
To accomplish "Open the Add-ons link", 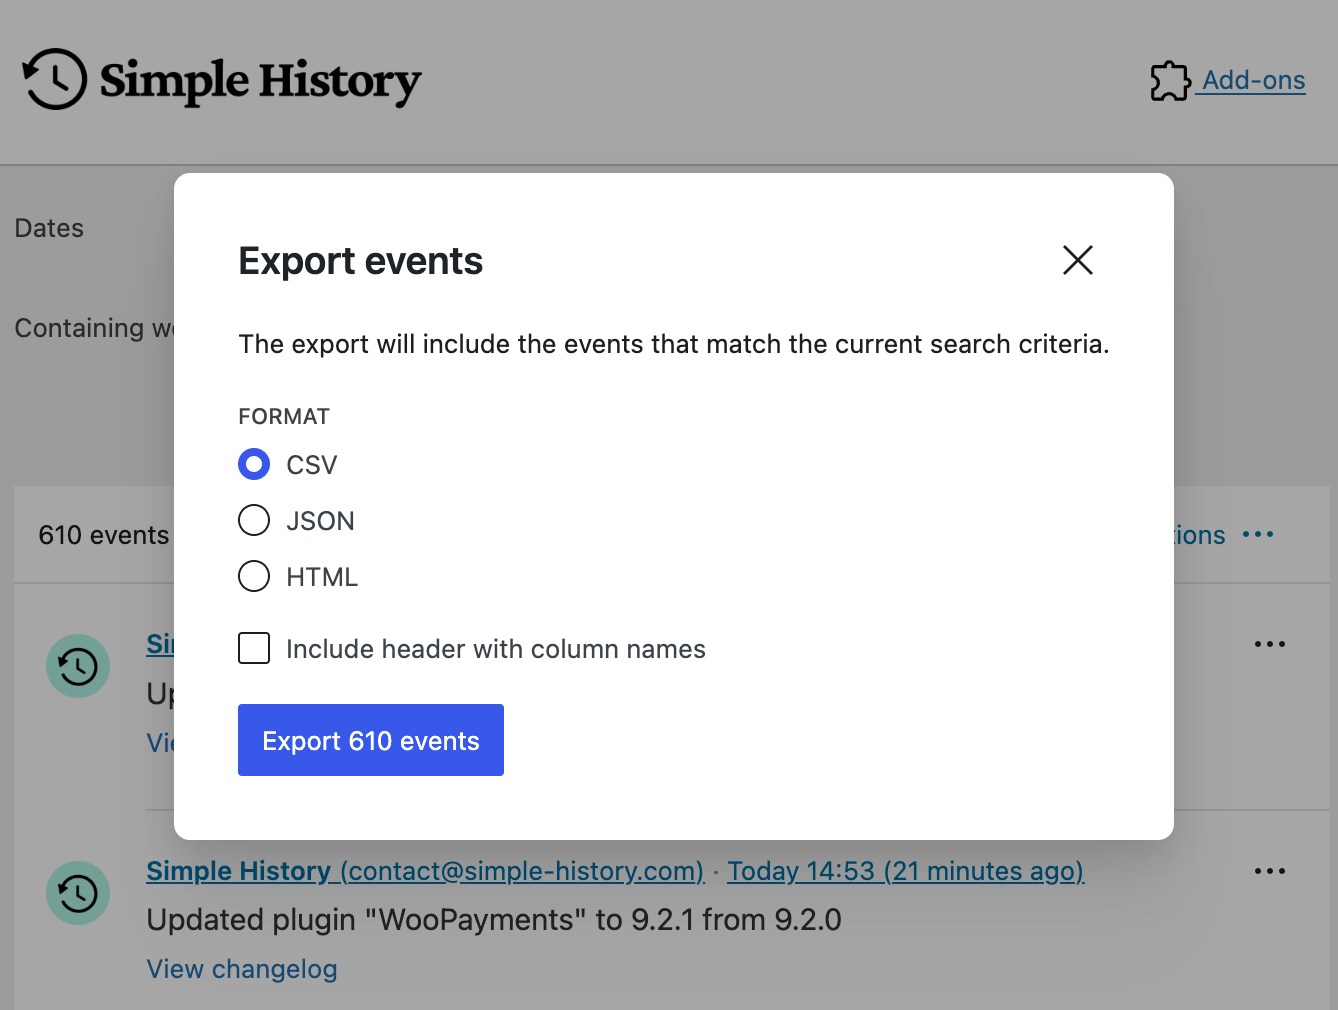I will tap(1253, 80).
